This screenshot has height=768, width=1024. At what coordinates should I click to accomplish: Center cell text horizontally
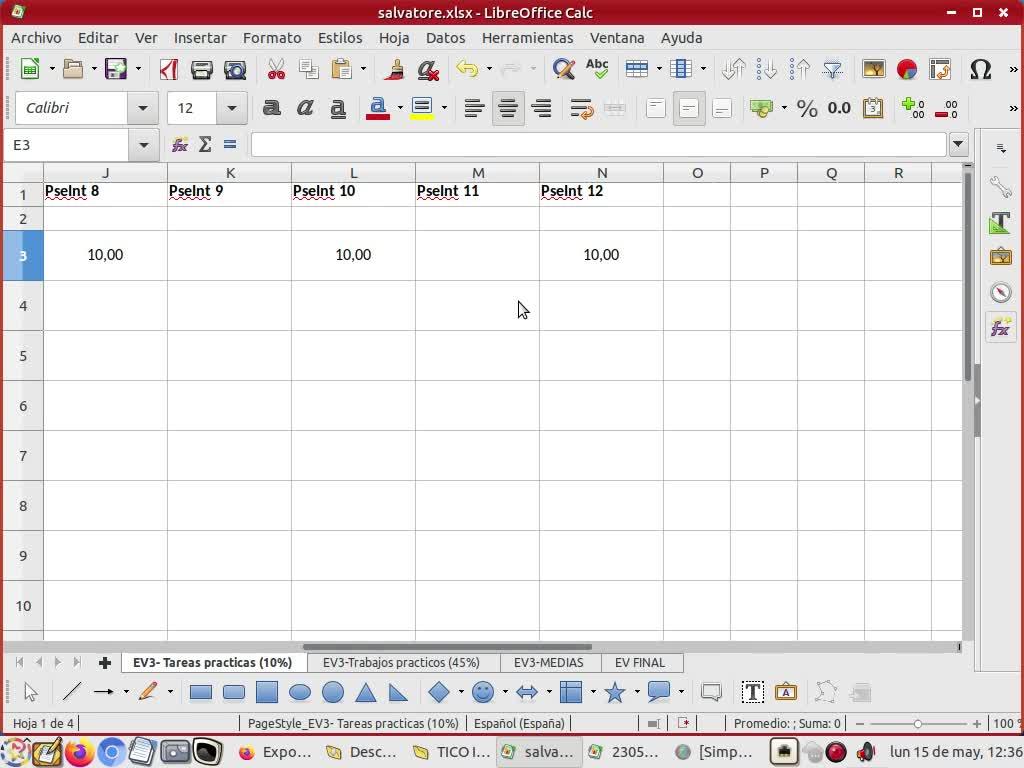[507, 108]
